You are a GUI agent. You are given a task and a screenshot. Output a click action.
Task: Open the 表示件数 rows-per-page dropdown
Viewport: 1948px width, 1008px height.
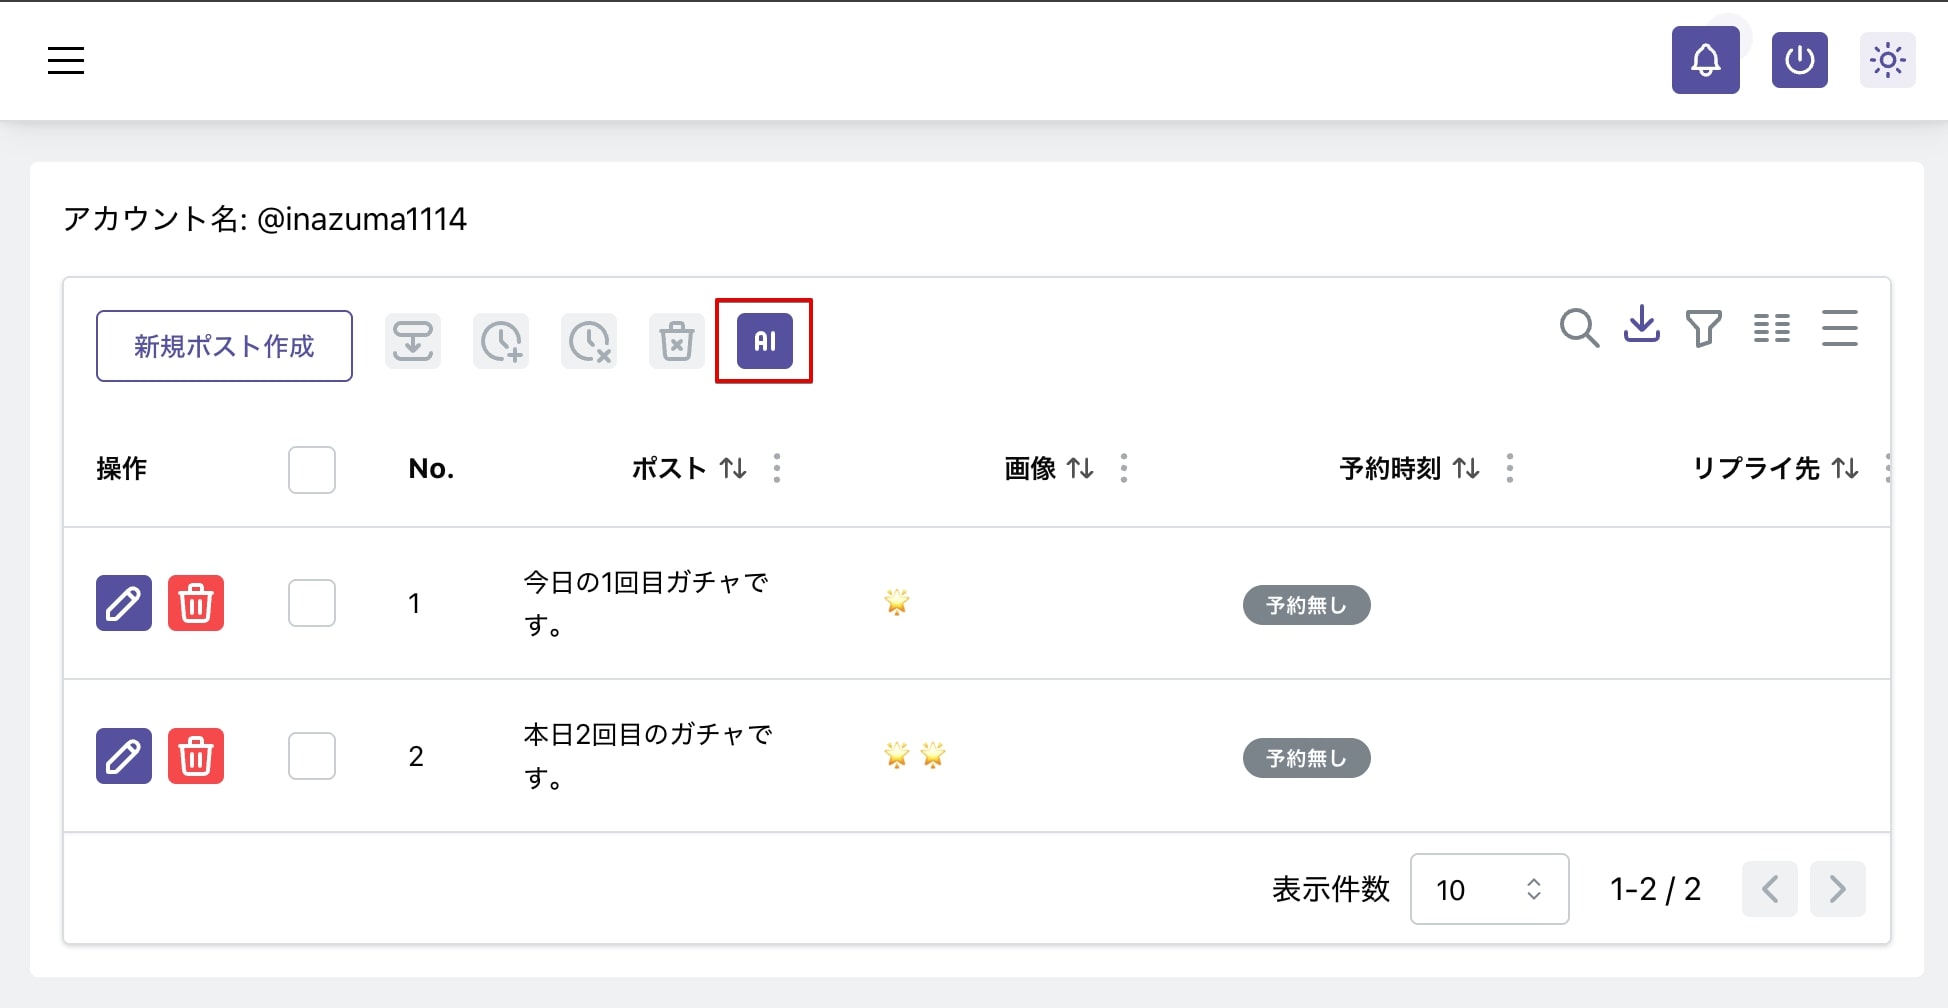pos(1489,889)
